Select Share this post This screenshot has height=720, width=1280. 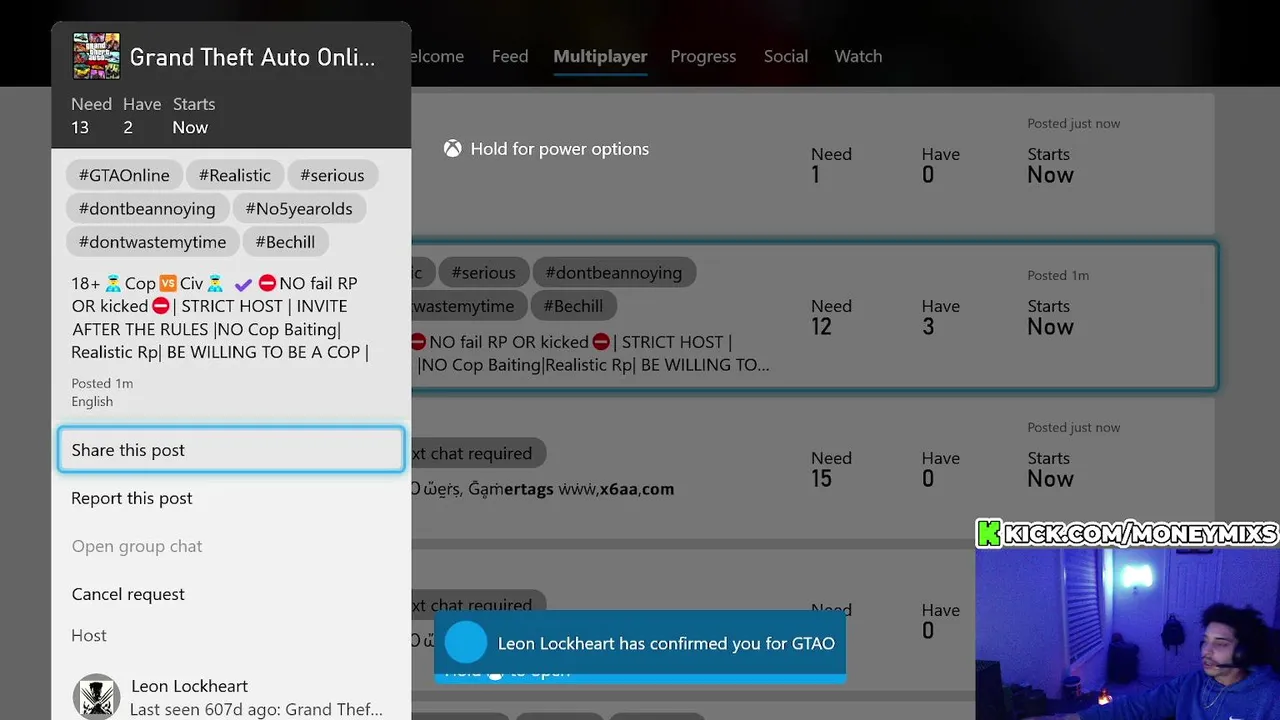(x=231, y=450)
